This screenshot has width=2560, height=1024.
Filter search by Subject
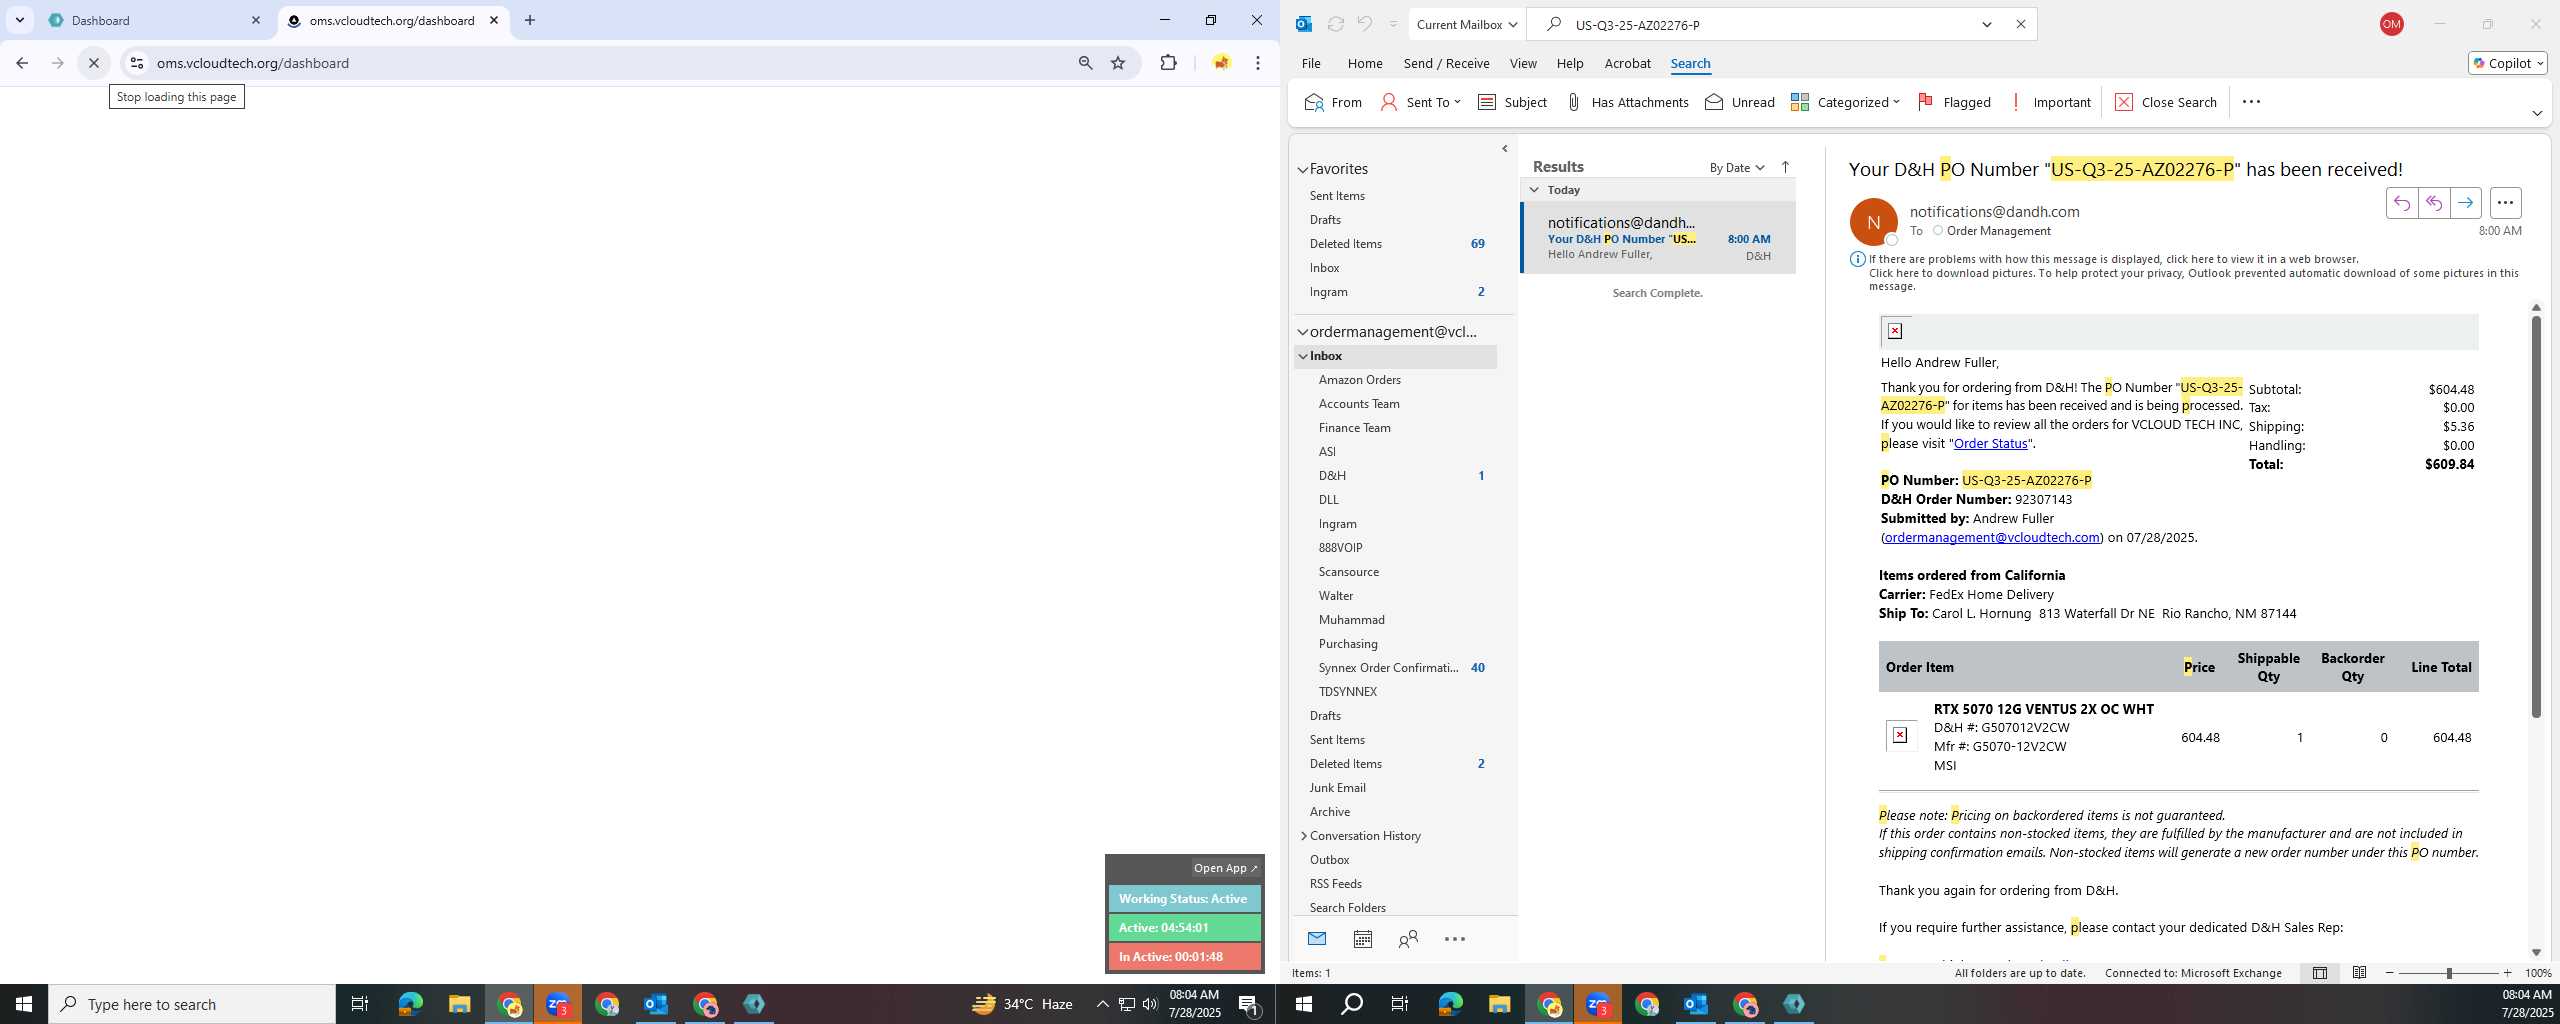click(1512, 102)
